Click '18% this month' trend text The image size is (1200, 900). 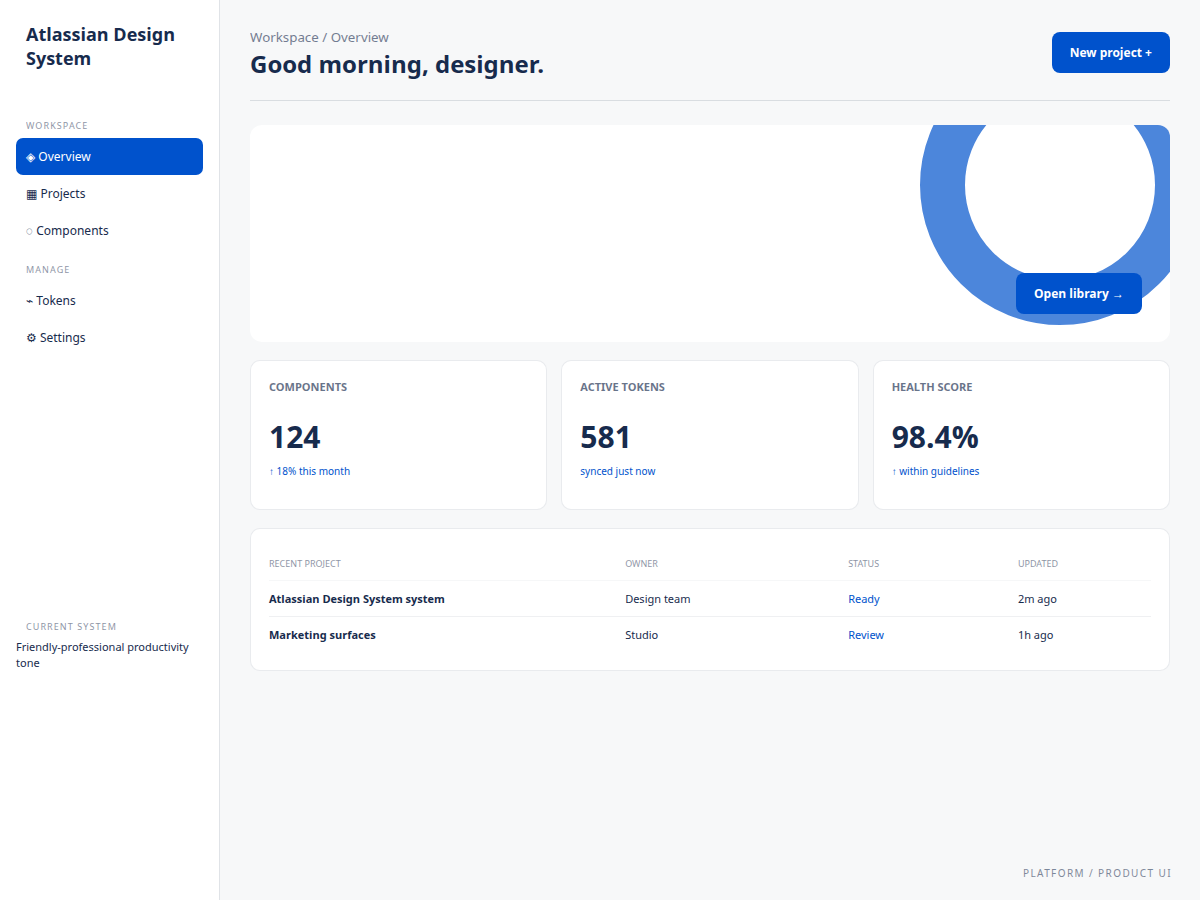(313, 471)
